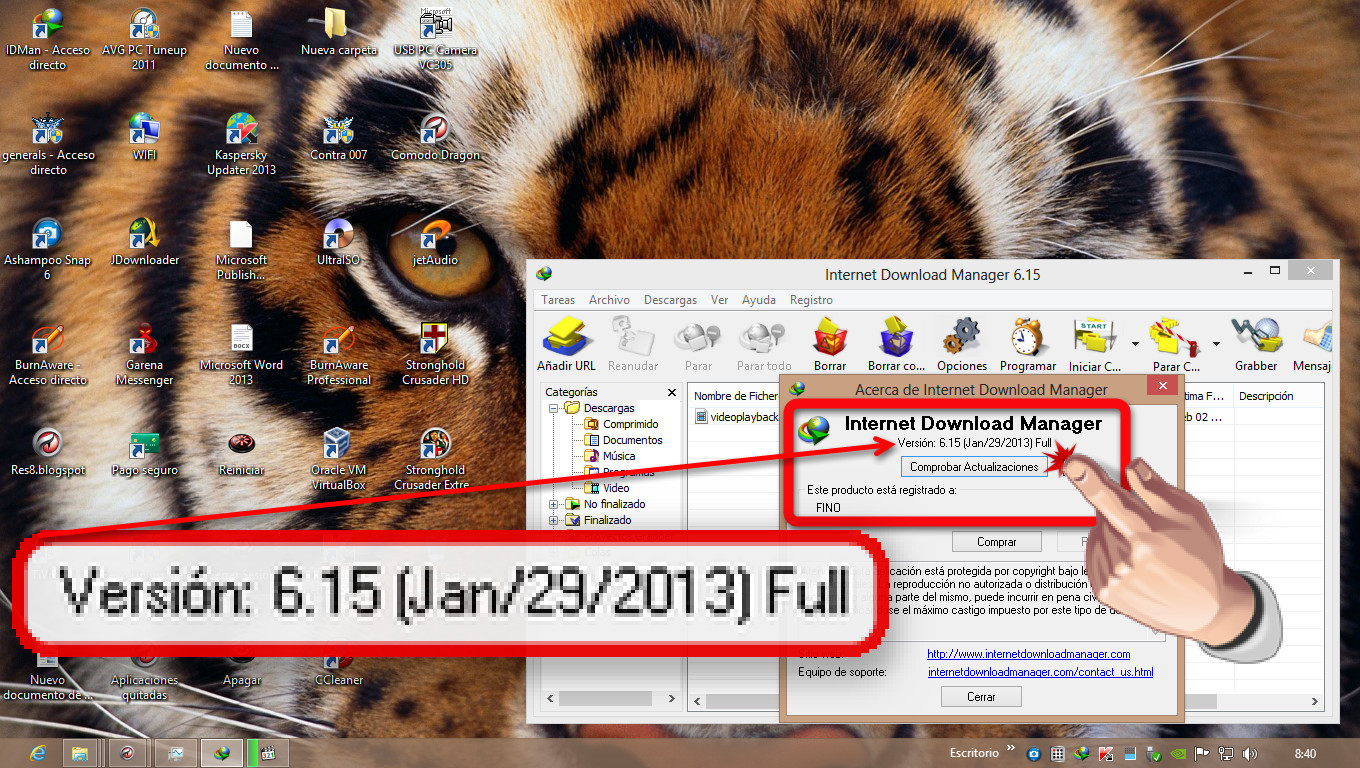This screenshot has width=1360, height=768.
Task: Open the contact_us.html support link
Action: tap(1040, 672)
